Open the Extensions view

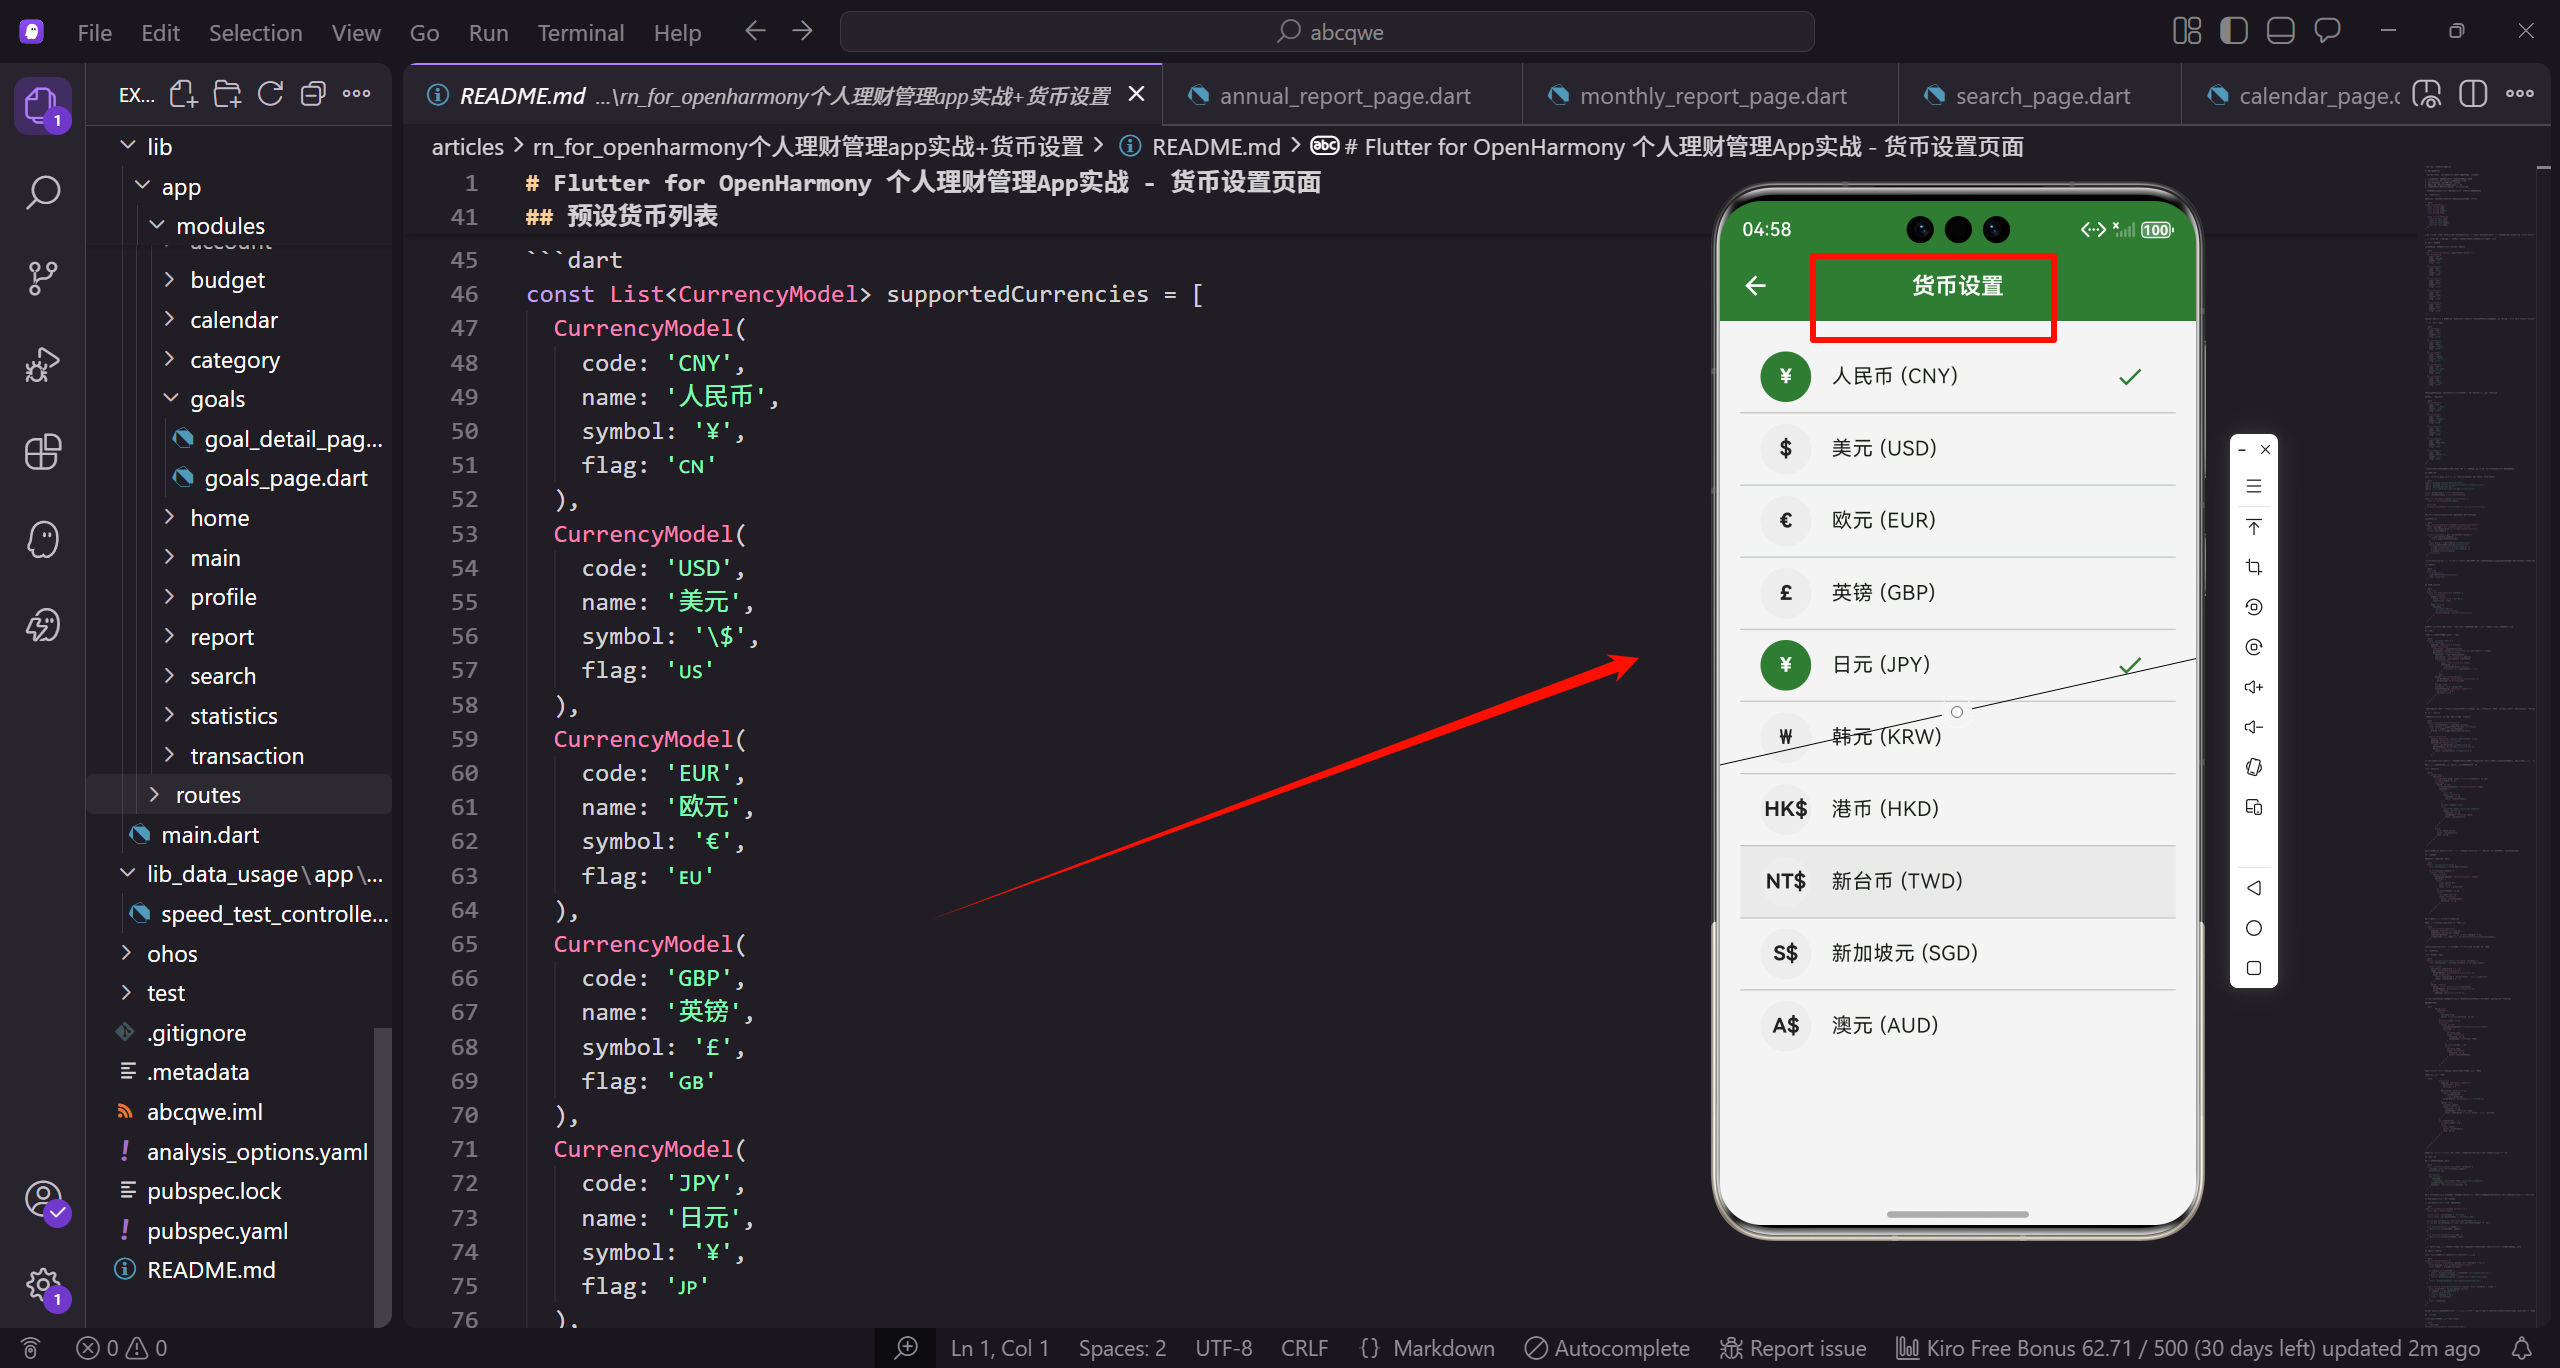click(42, 452)
